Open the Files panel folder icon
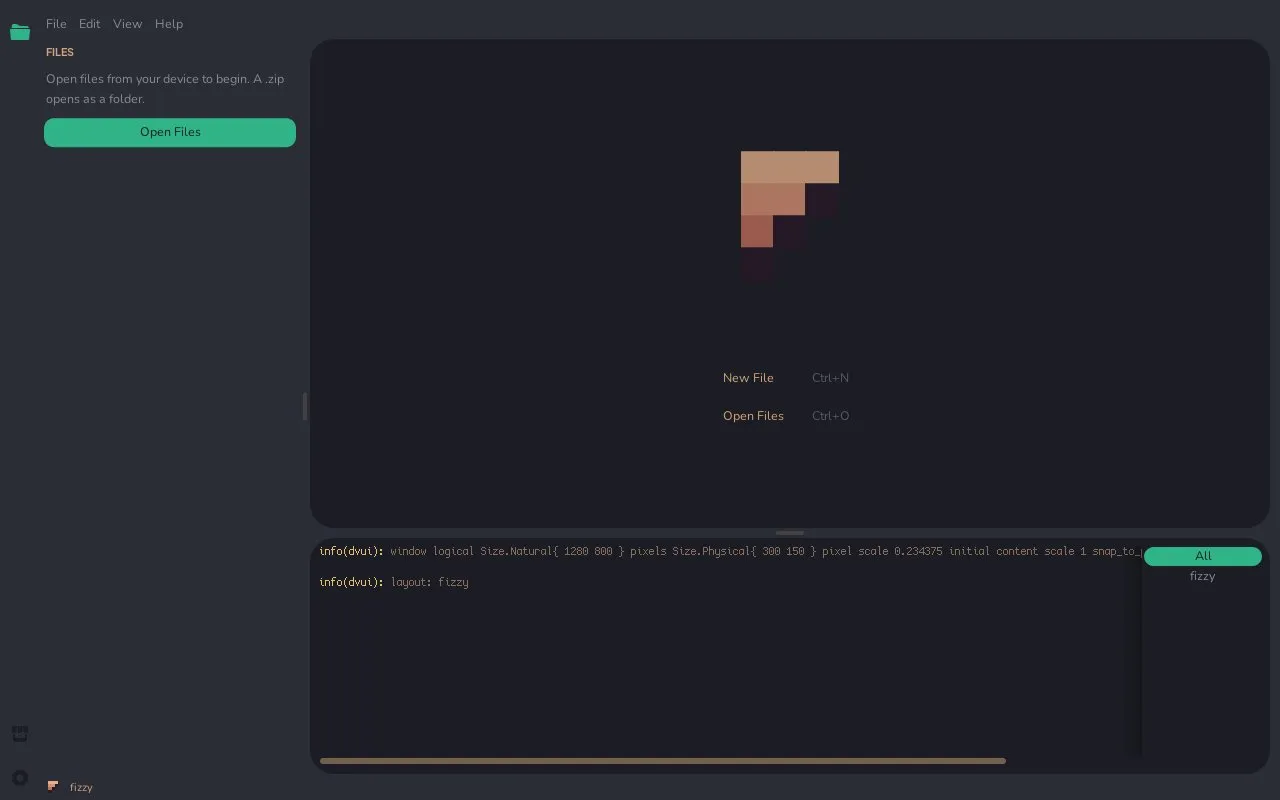The height and width of the screenshot is (800, 1280). pyautogui.click(x=20, y=32)
